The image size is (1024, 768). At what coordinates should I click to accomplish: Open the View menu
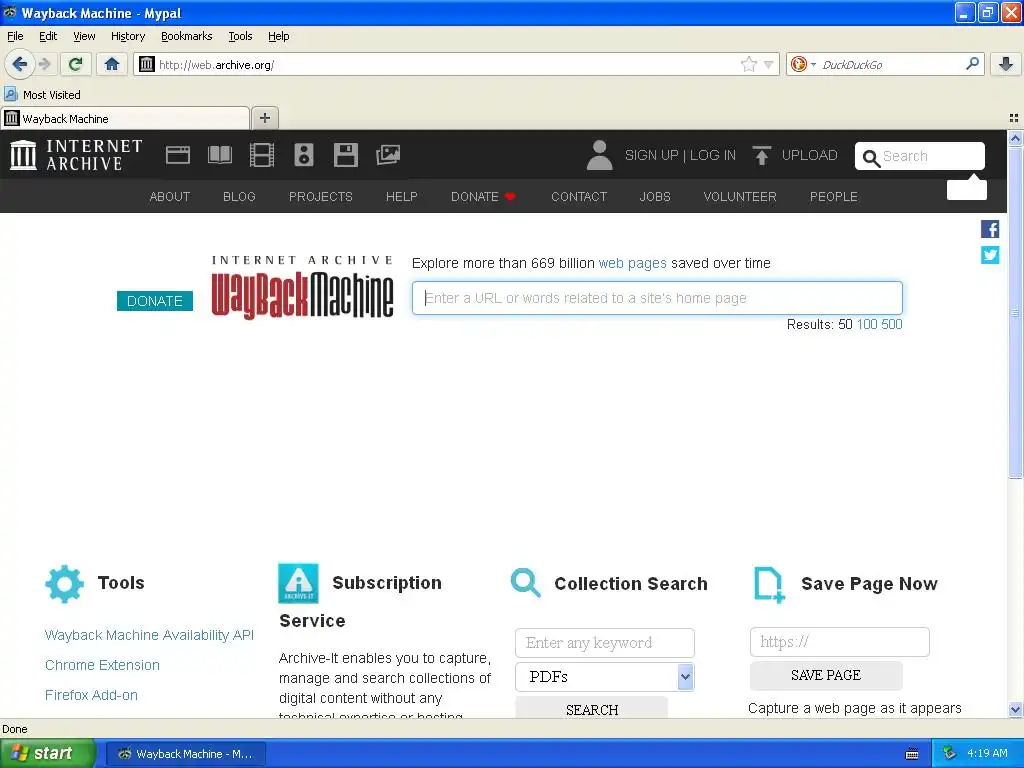84,36
